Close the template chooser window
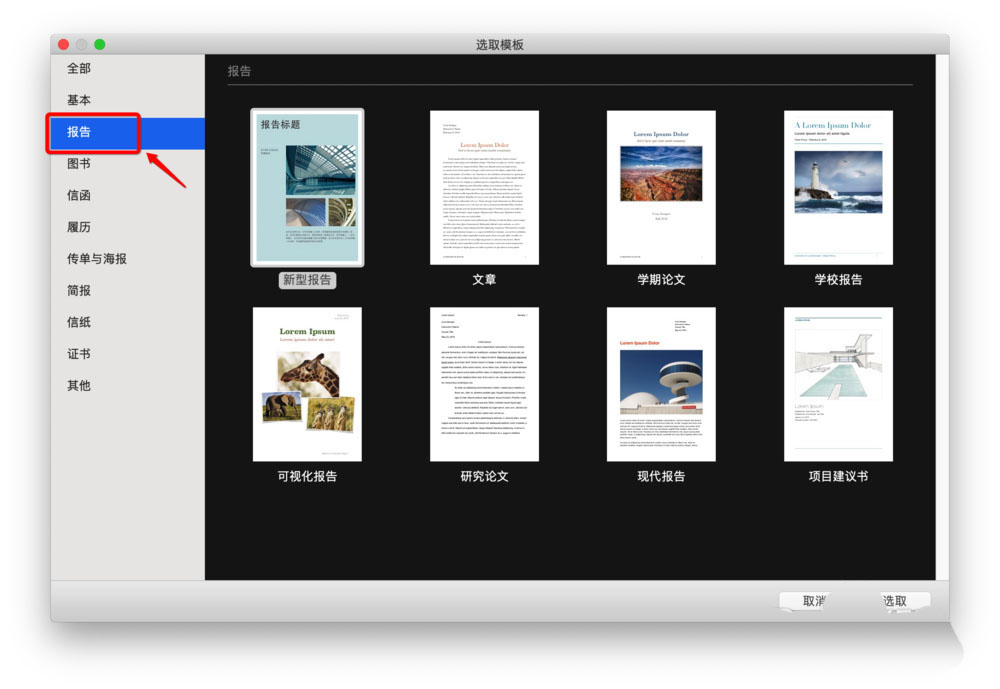This screenshot has height=689, width=1000. coord(63,45)
